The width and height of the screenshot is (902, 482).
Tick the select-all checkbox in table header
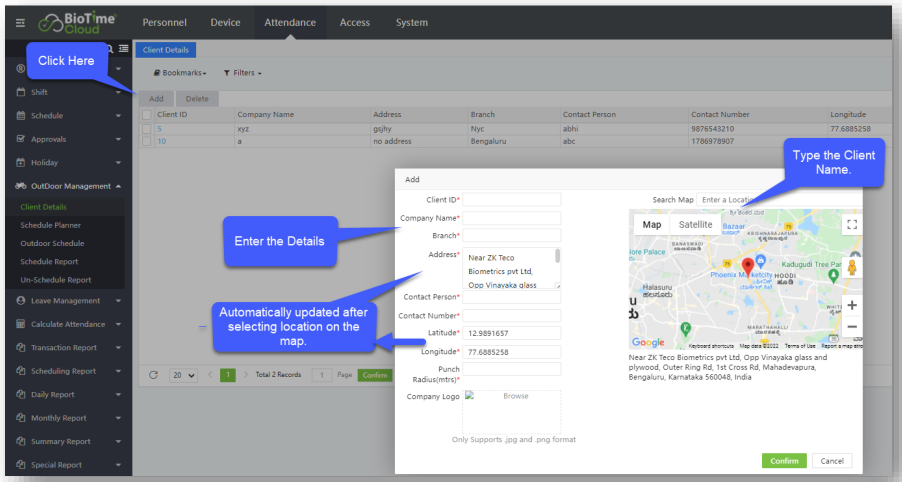point(147,115)
